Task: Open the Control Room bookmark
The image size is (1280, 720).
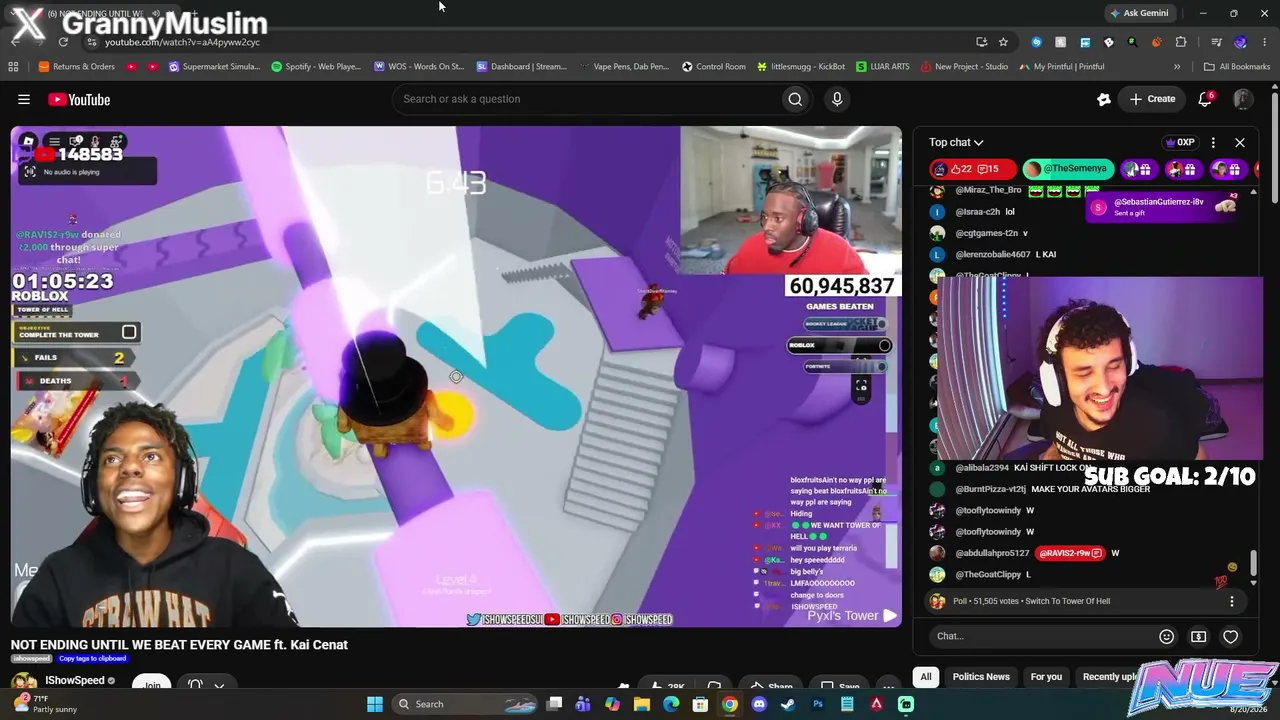Action: coord(714,67)
